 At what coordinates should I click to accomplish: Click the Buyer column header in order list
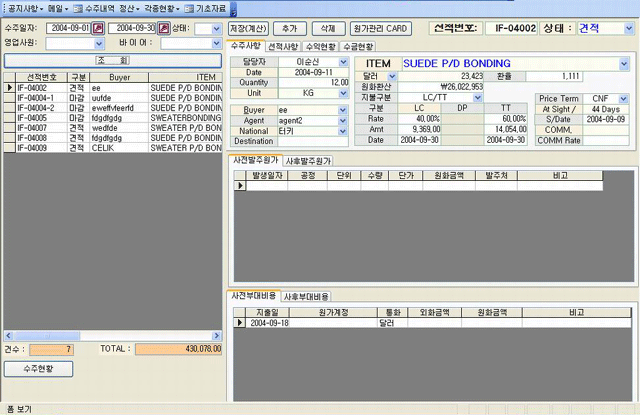(x=119, y=78)
